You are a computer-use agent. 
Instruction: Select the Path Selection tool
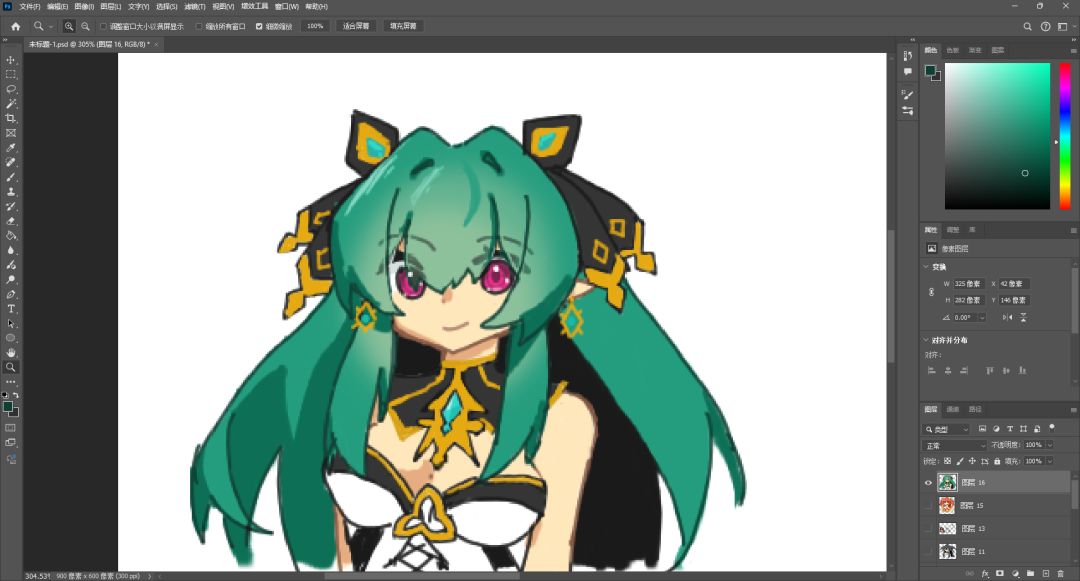pos(10,324)
